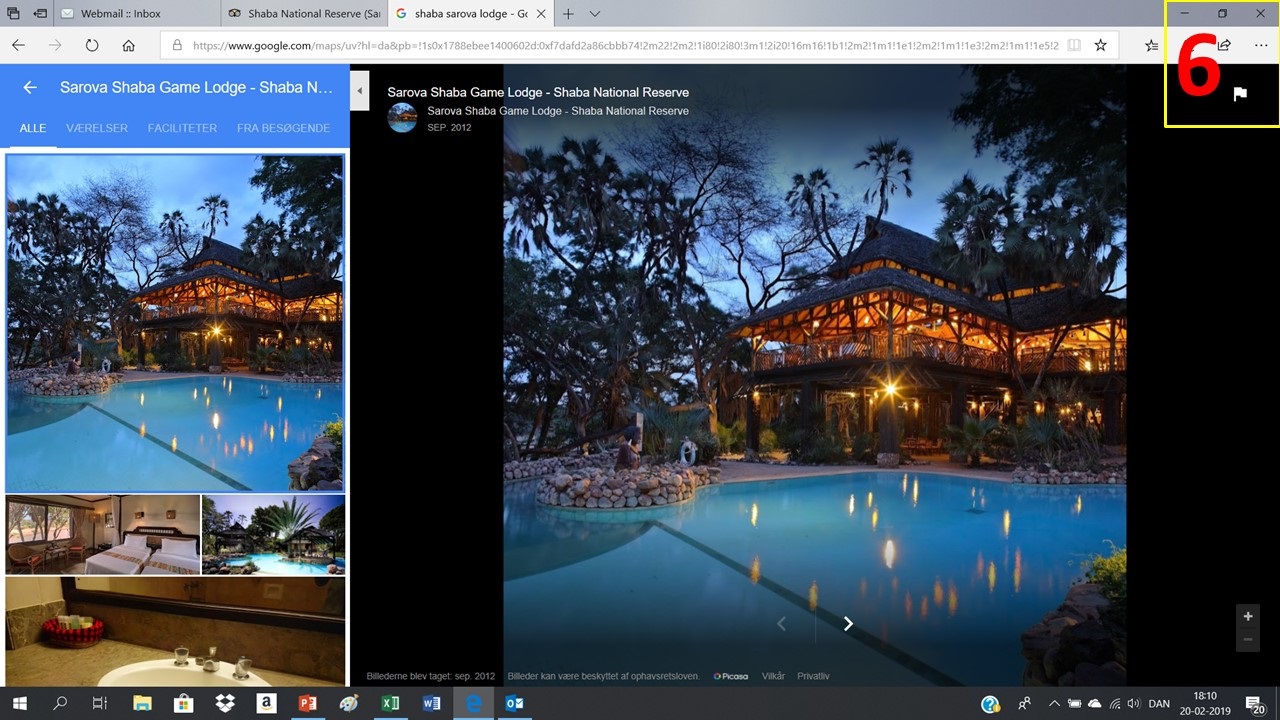Expand hidden system tray icons
1280x720 pixels.
[x=1054, y=704]
